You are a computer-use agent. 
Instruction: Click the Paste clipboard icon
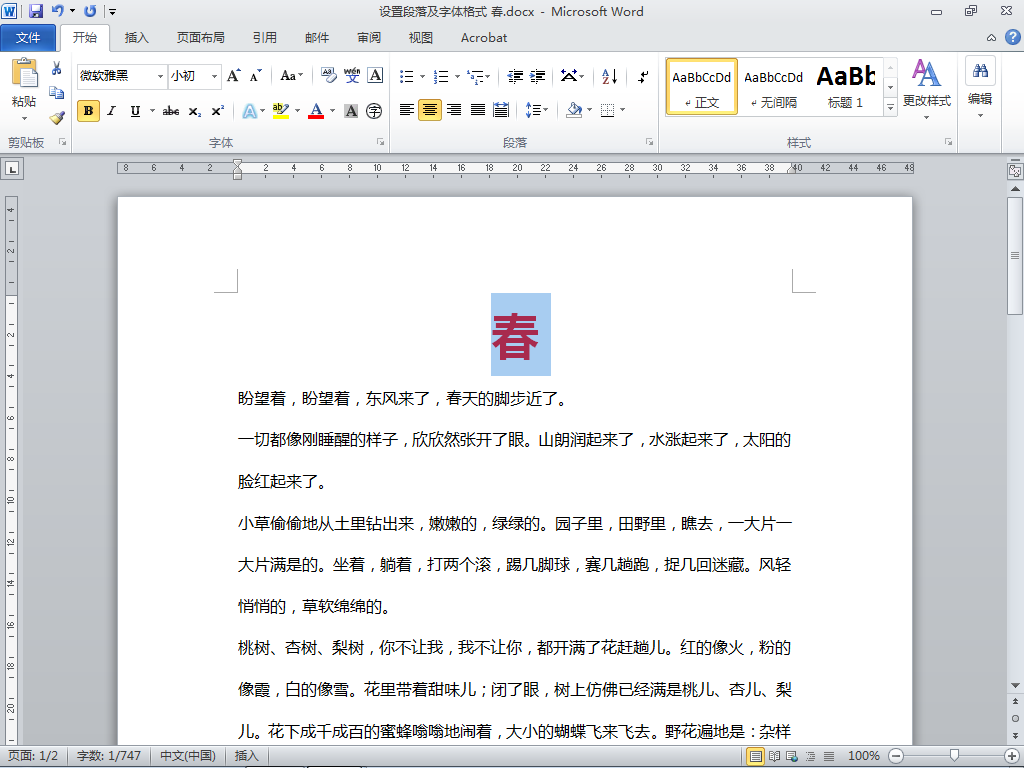(25, 73)
